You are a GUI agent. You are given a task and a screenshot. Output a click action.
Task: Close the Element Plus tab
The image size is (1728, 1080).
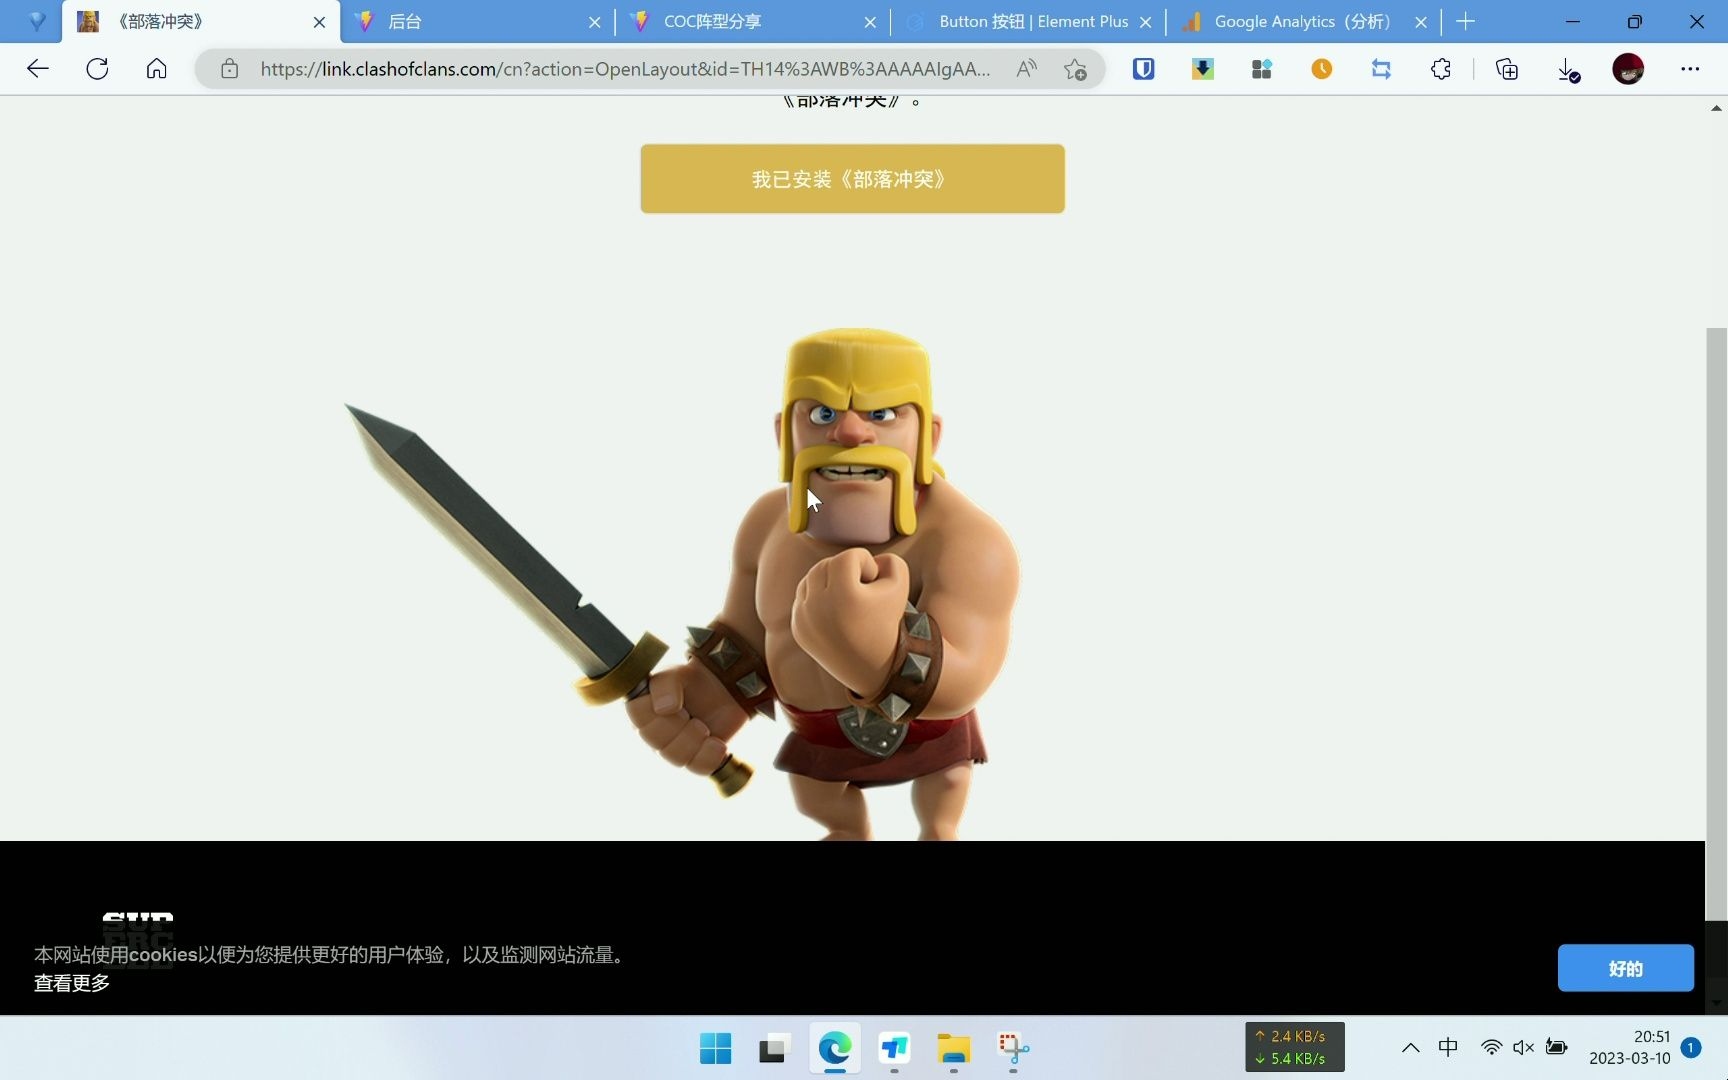pos(1146,22)
